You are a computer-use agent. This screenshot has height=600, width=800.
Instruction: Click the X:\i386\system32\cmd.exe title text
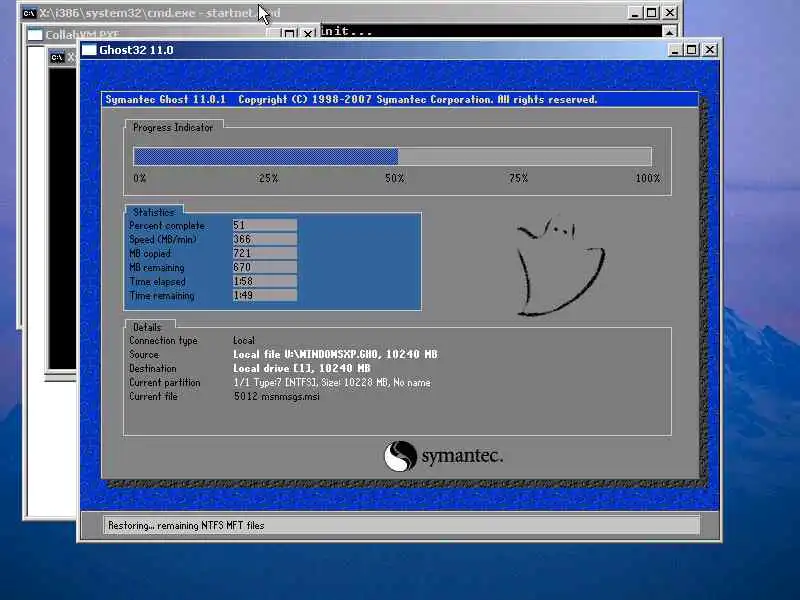(159, 13)
